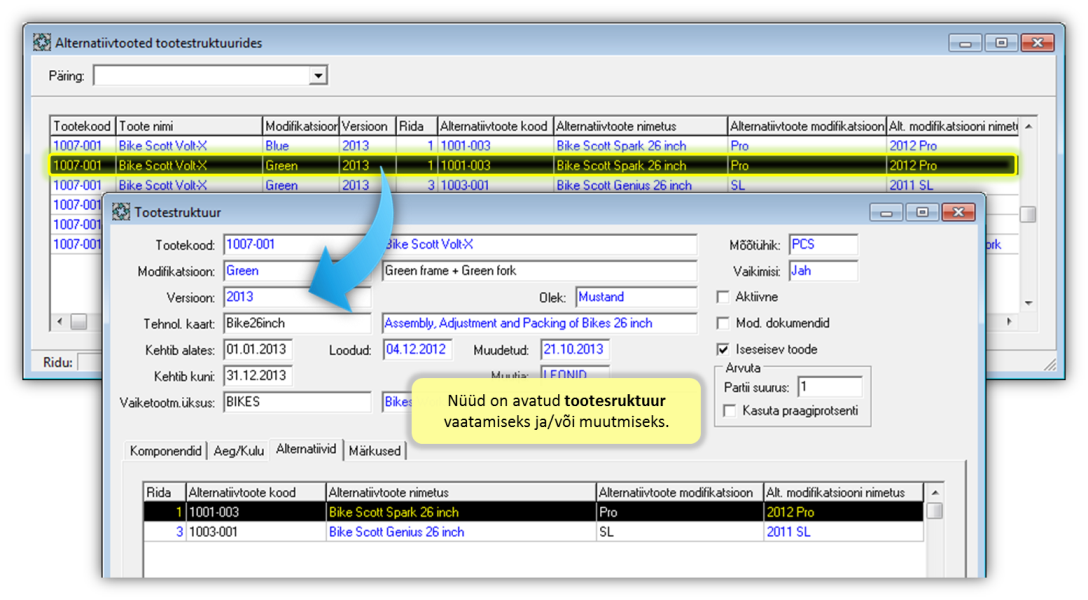Switch to the Aeg/Kulu tab
Screen dimensions: 1088x600
[x=239, y=451]
